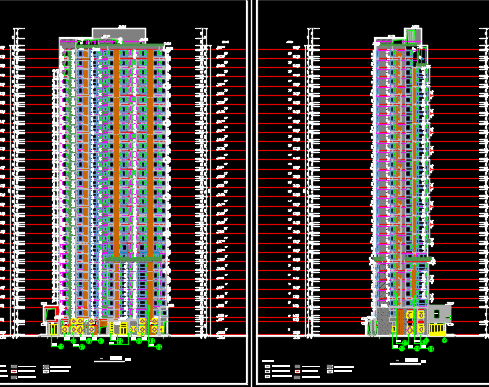
Task: Click the isolated rightmost green grid bubble, right elevation
Action: [444, 340]
